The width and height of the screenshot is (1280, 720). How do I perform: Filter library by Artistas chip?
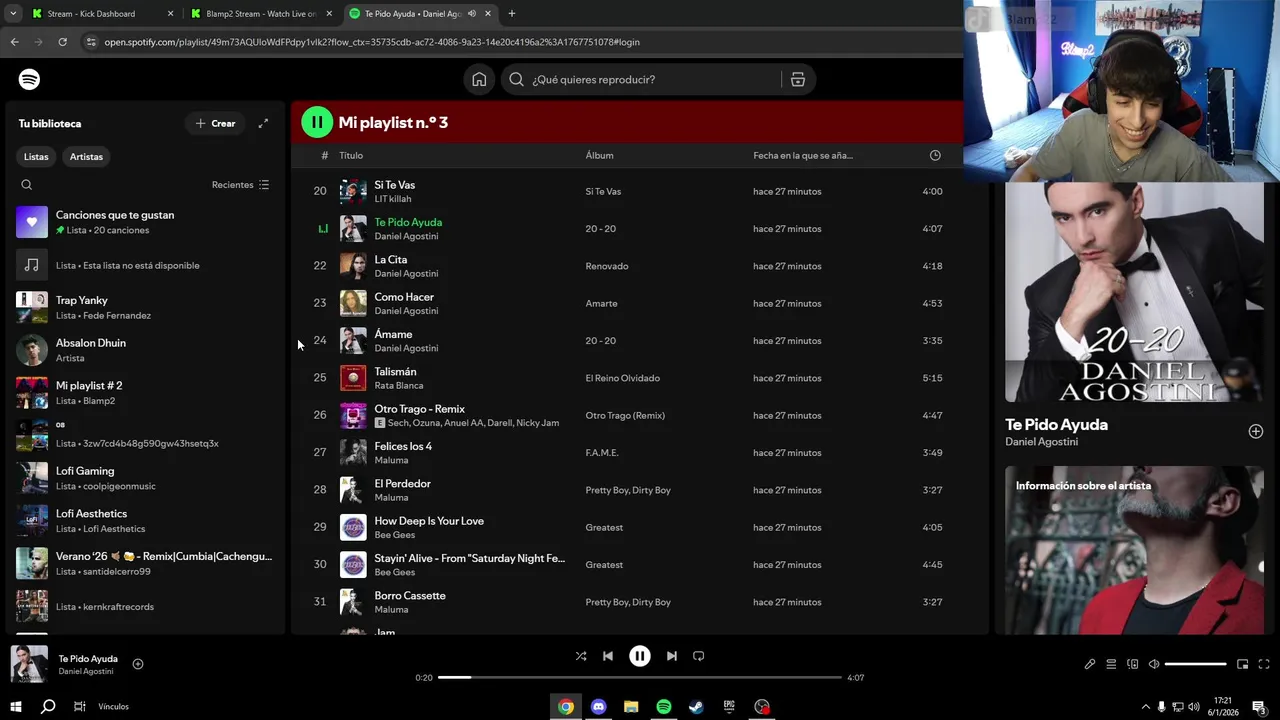pyautogui.click(x=86, y=157)
